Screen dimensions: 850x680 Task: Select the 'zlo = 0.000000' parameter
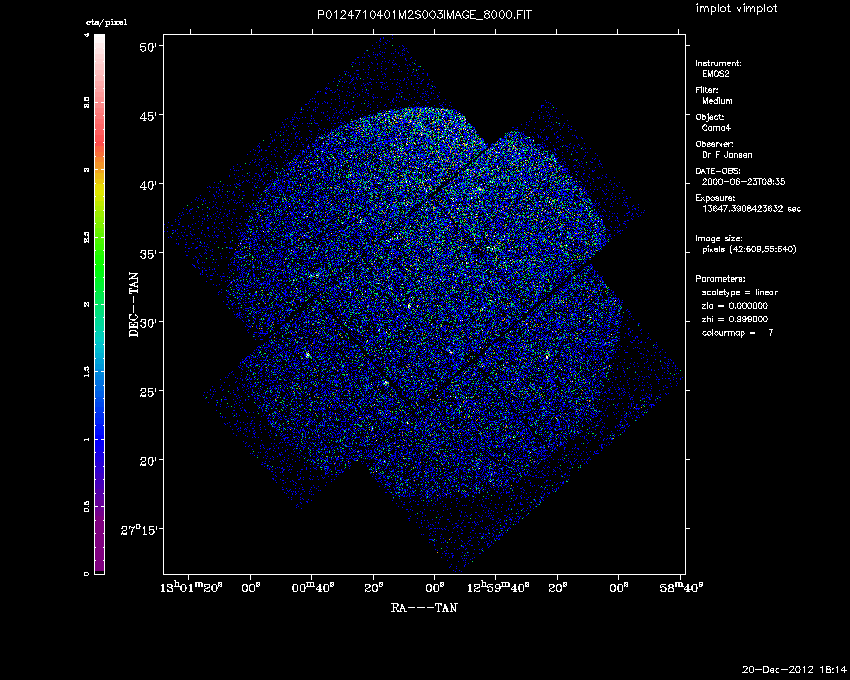pyautogui.click(x=735, y=306)
